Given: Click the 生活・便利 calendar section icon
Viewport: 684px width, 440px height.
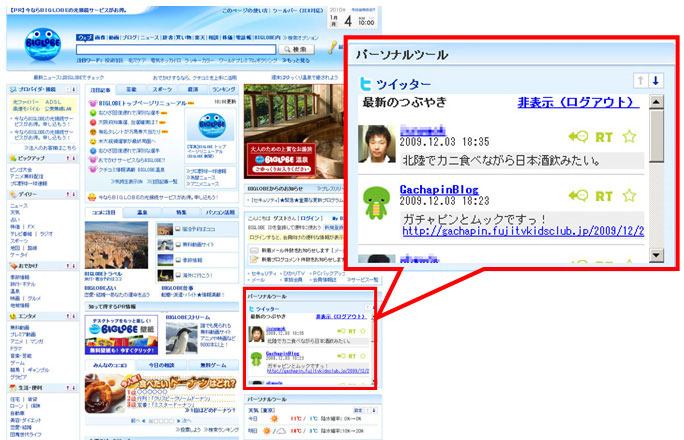Looking at the screenshot, I should 13,388.
